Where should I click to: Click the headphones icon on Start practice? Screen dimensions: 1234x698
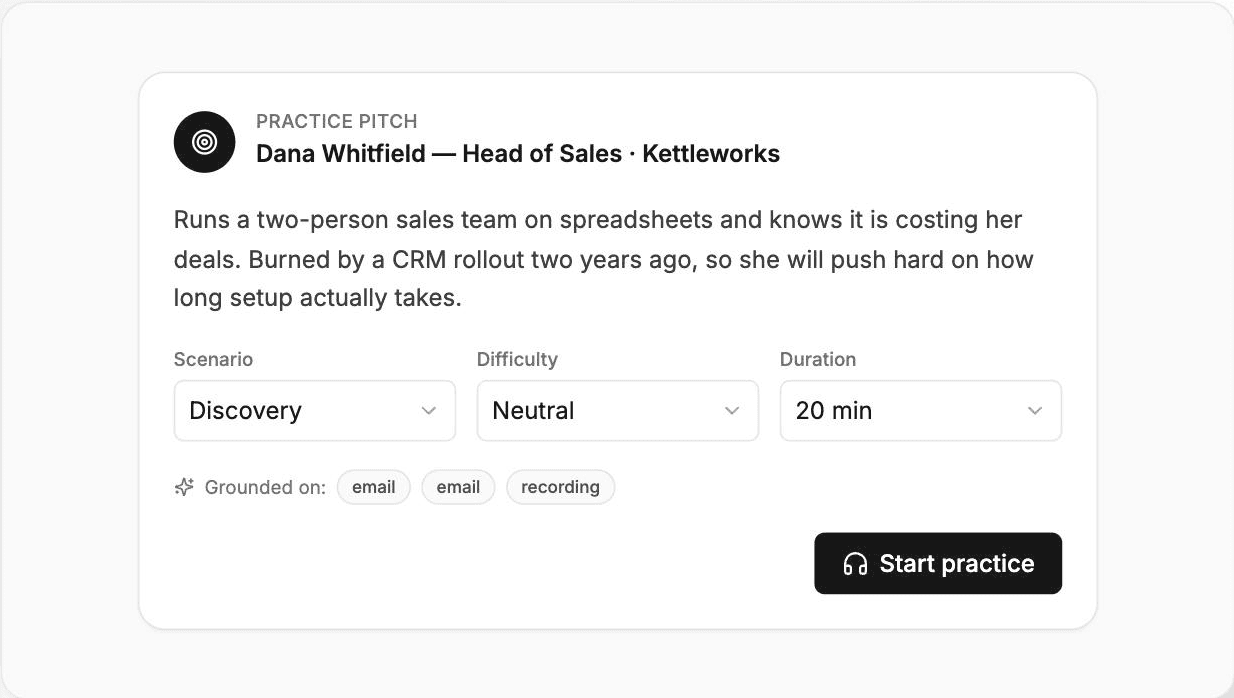tap(855, 564)
